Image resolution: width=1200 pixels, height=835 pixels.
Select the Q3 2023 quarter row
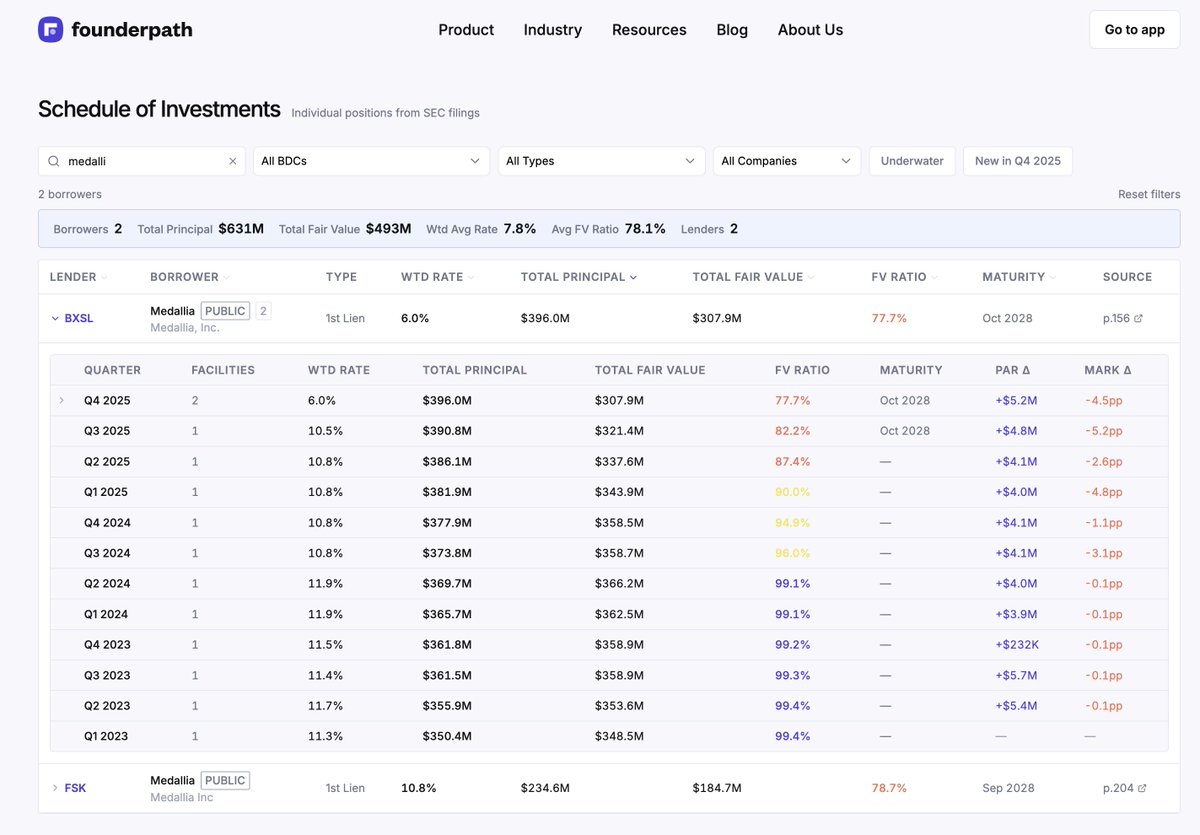click(609, 675)
